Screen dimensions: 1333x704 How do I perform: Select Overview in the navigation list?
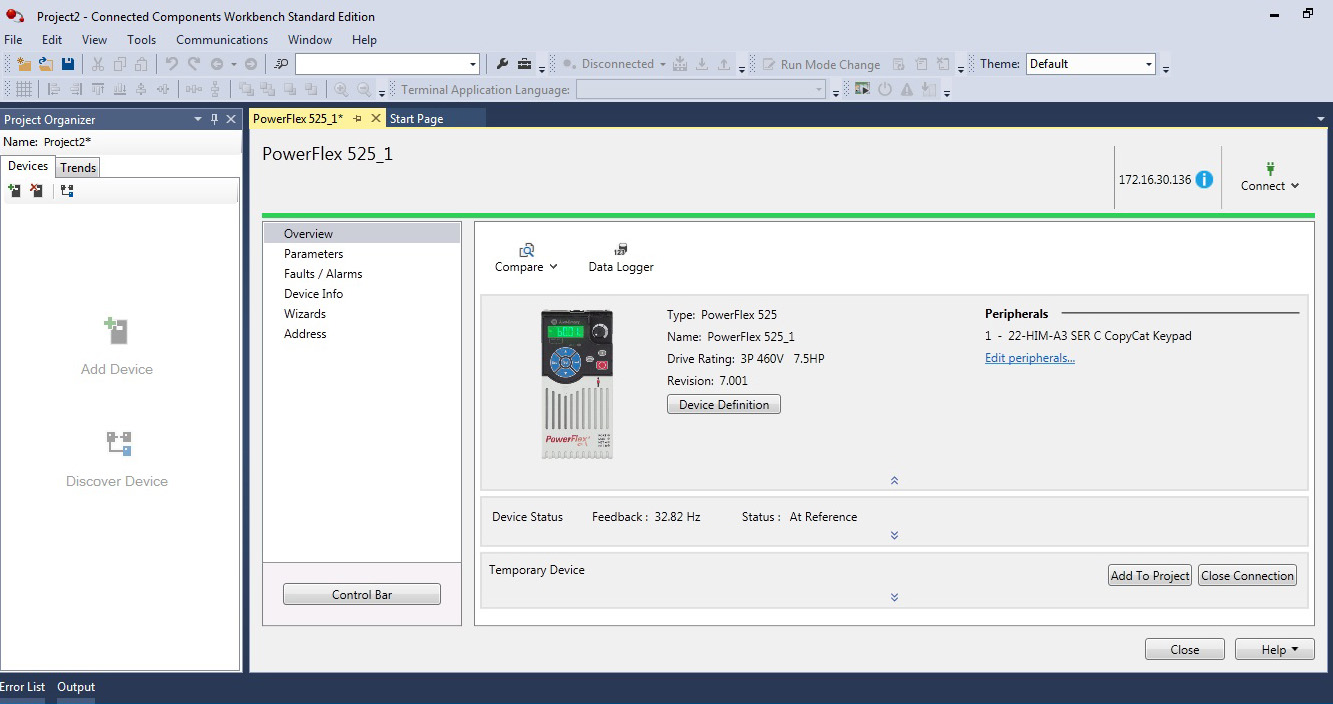coord(362,233)
